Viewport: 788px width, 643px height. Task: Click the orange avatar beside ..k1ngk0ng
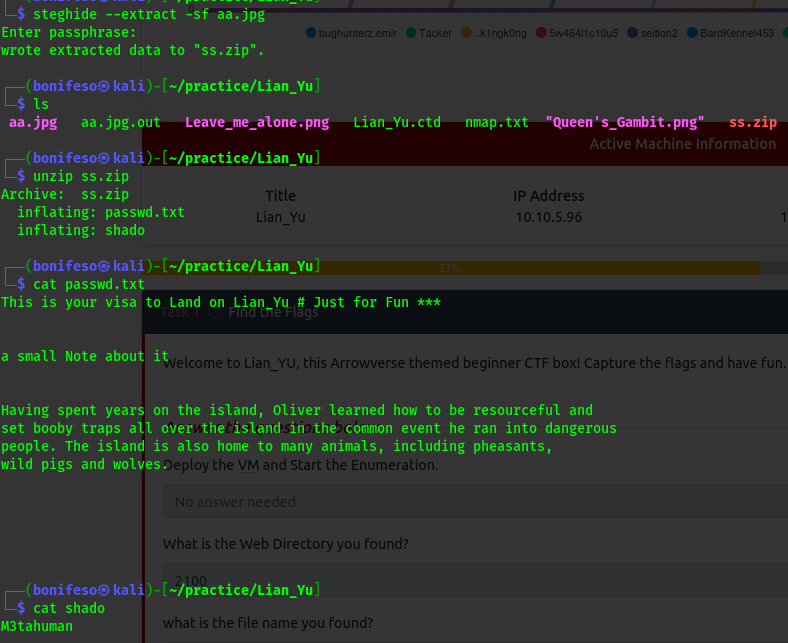[466, 33]
